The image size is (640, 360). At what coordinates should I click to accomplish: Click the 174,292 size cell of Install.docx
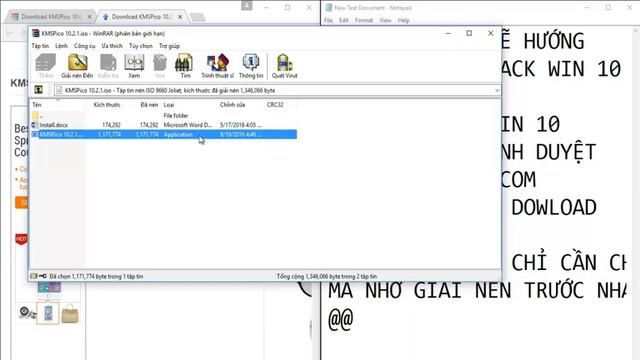(111, 125)
